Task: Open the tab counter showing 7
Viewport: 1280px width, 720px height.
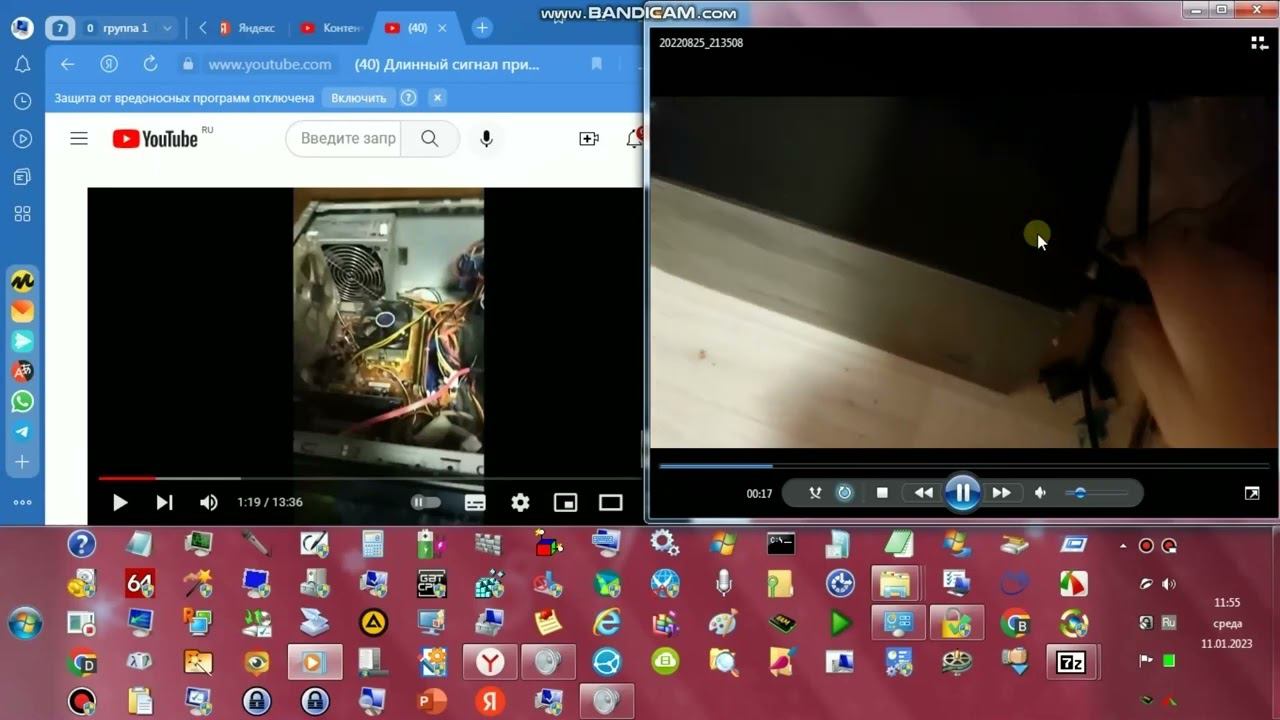Action: pos(61,28)
